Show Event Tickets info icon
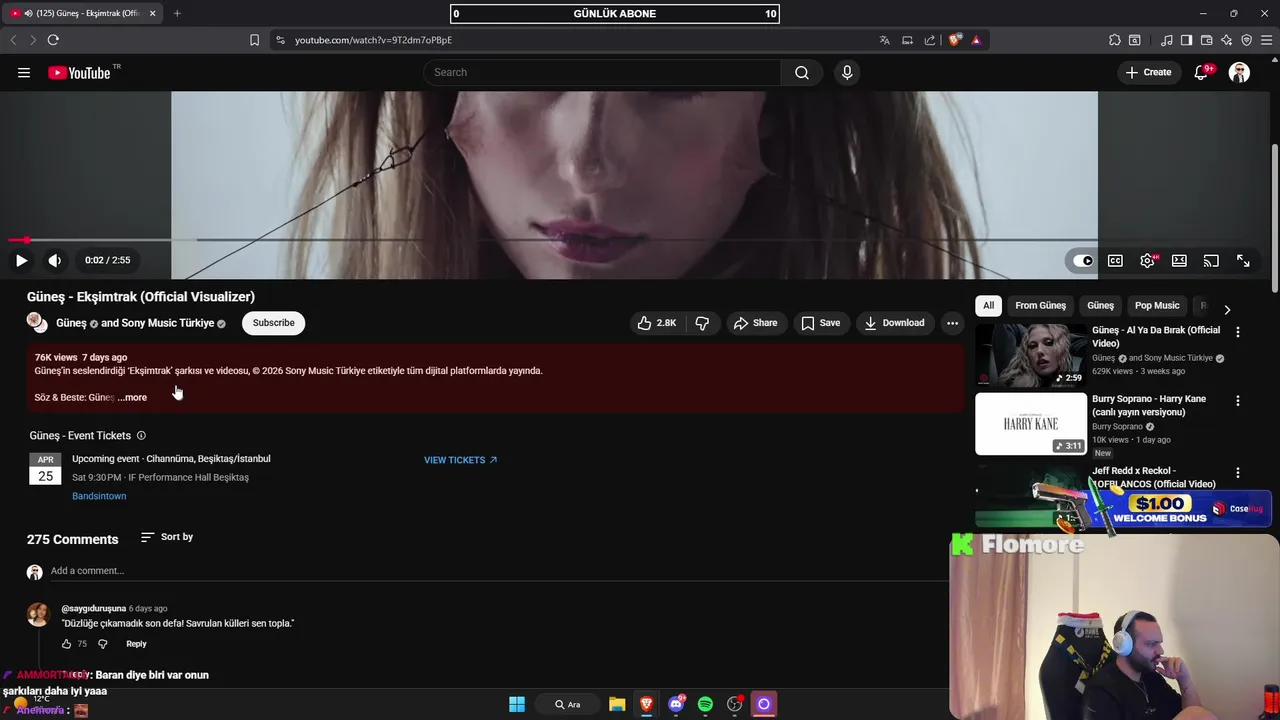The height and width of the screenshot is (720, 1280). (x=141, y=435)
